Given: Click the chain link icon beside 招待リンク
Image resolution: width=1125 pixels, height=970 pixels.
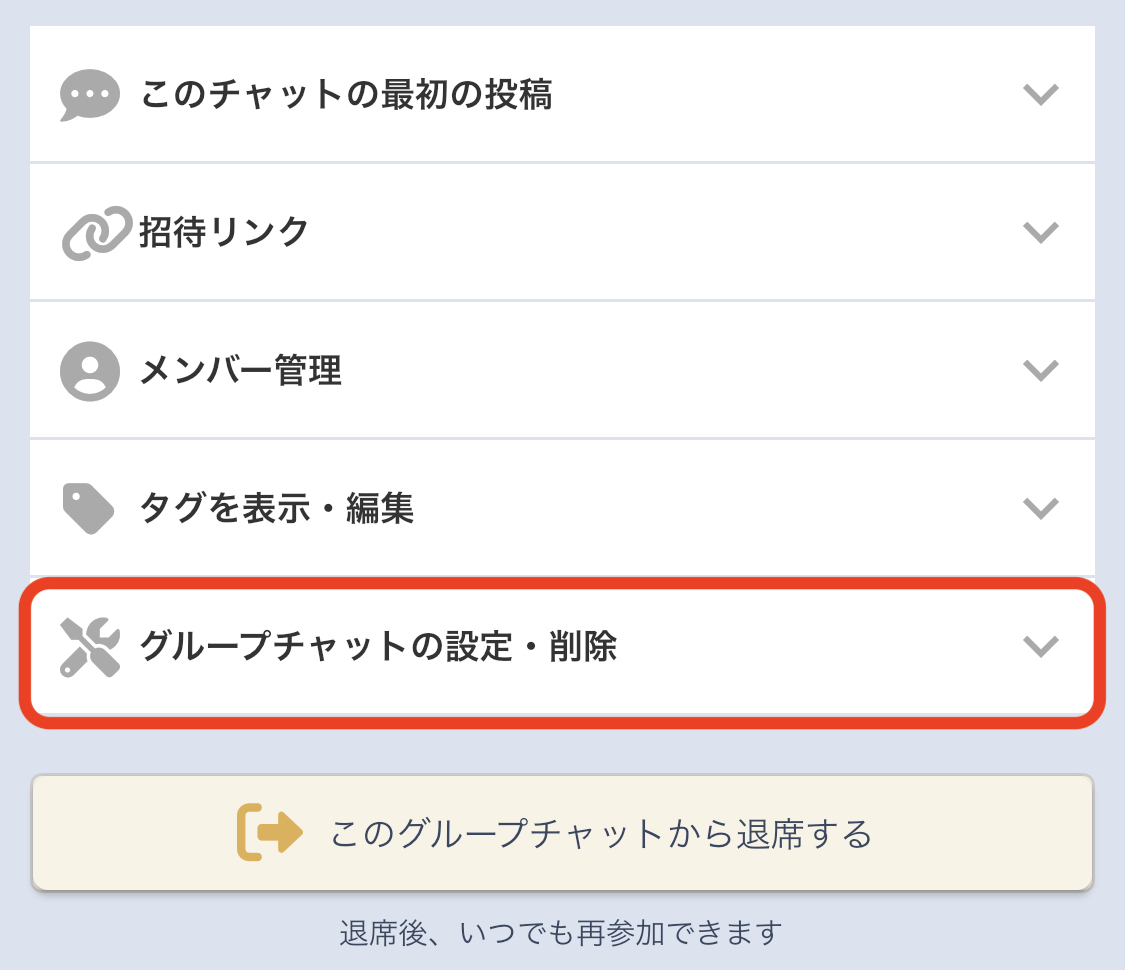Looking at the screenshot, I should [x=96, y=232].
